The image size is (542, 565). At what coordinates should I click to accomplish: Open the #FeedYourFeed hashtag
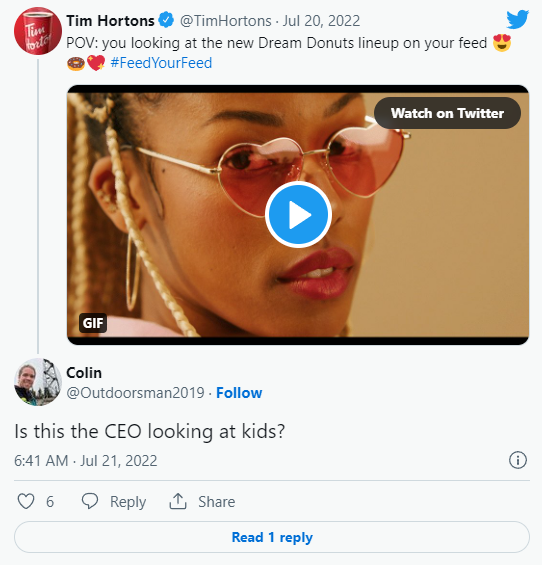pos(161,63)
